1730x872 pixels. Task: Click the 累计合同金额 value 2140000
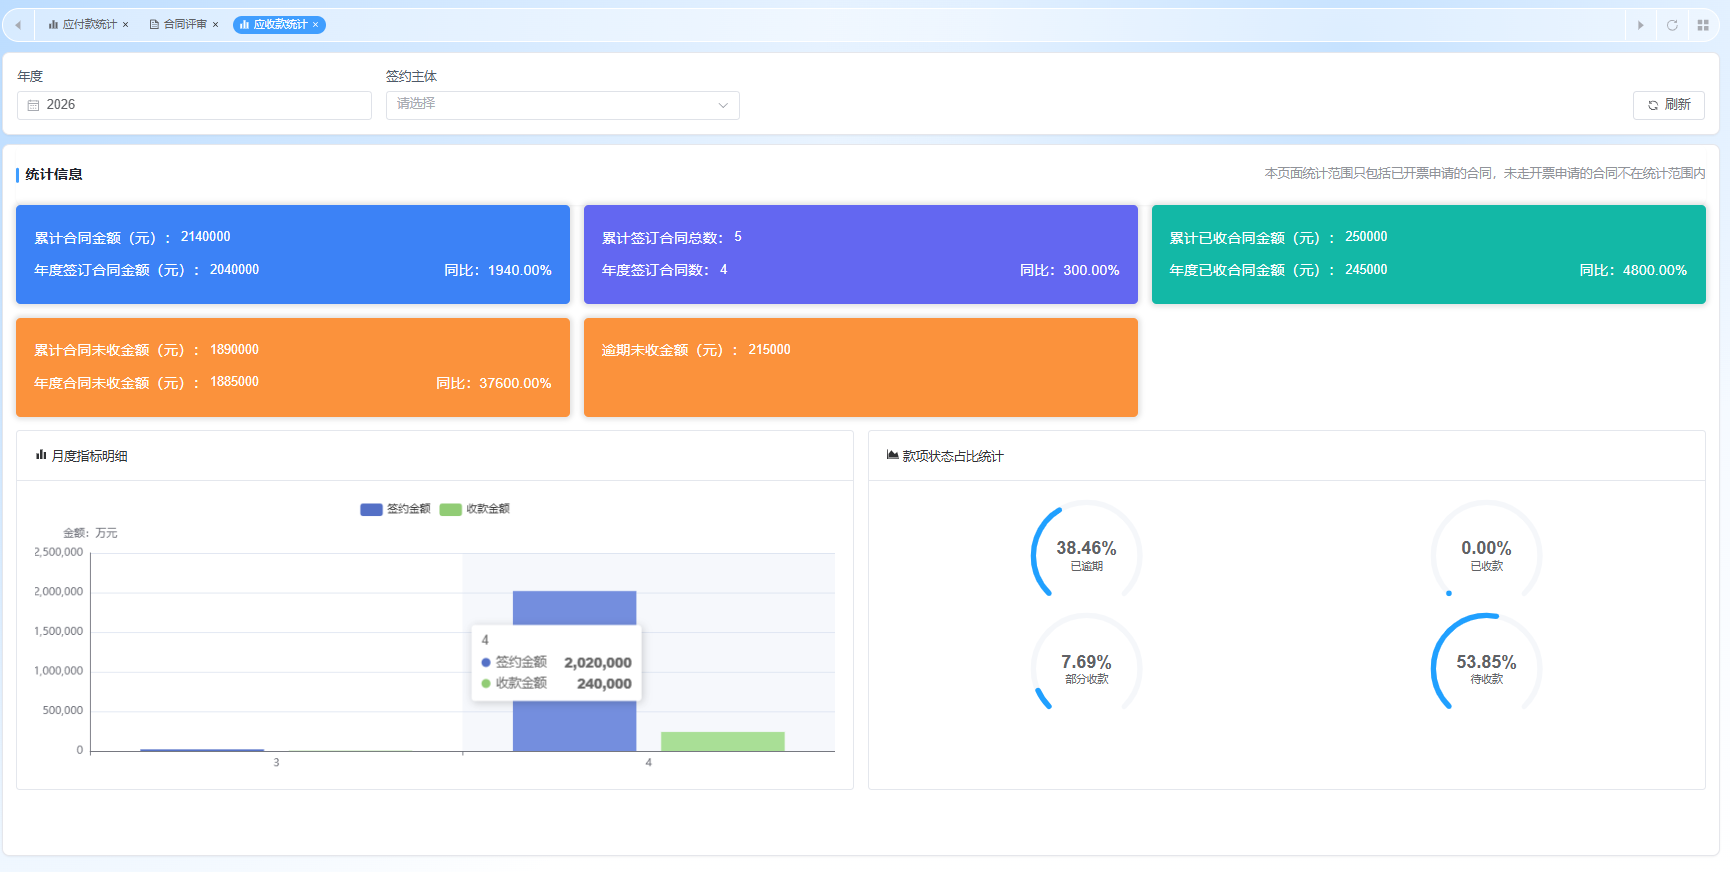(x=205, y=237)
